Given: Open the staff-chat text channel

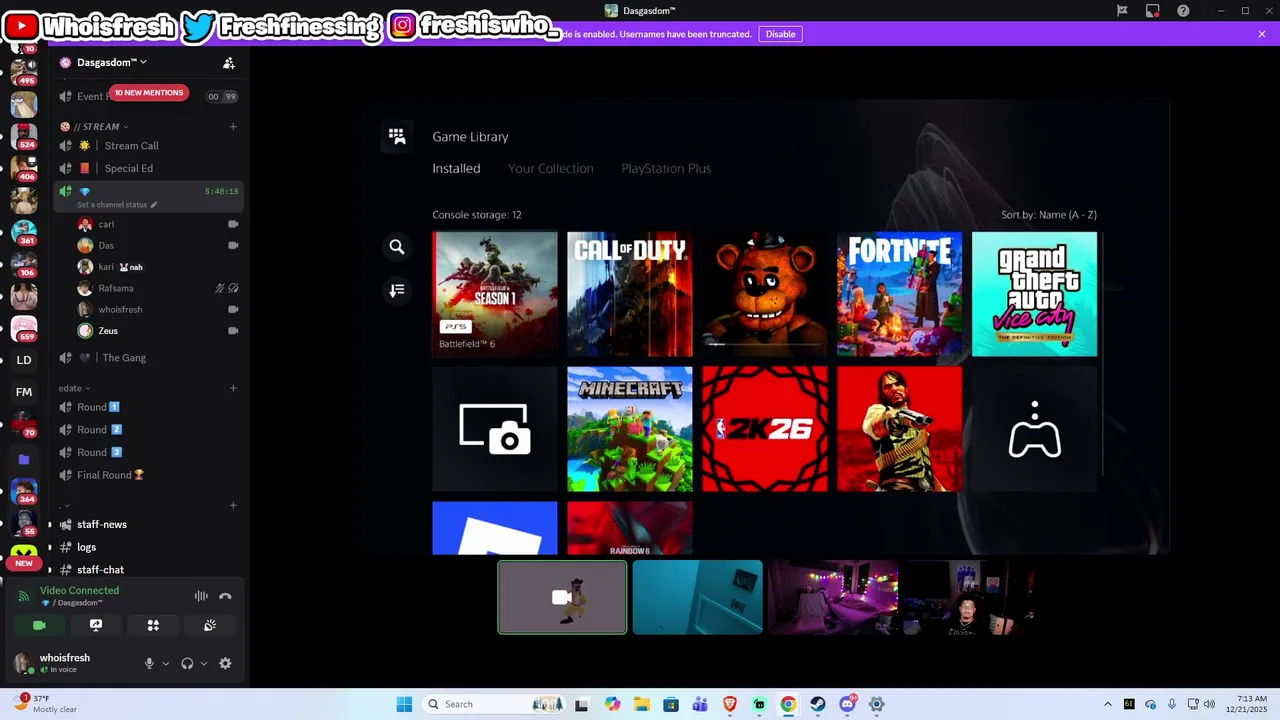Looking at the screenshot, I should point(148,570).
